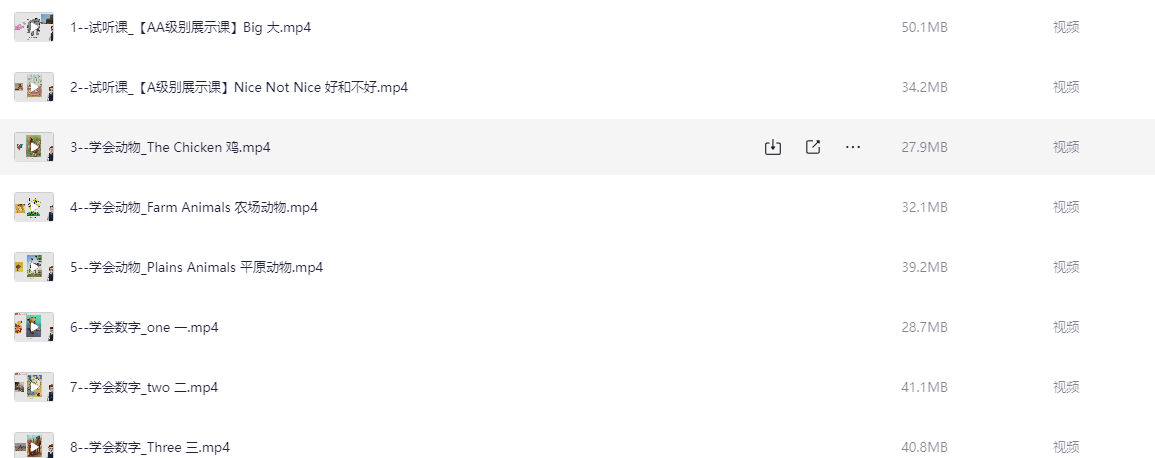The width and height of the screenshot is (1155, 458).
Task: Play the two 二 video thumbnail
Action: point(34,387)
